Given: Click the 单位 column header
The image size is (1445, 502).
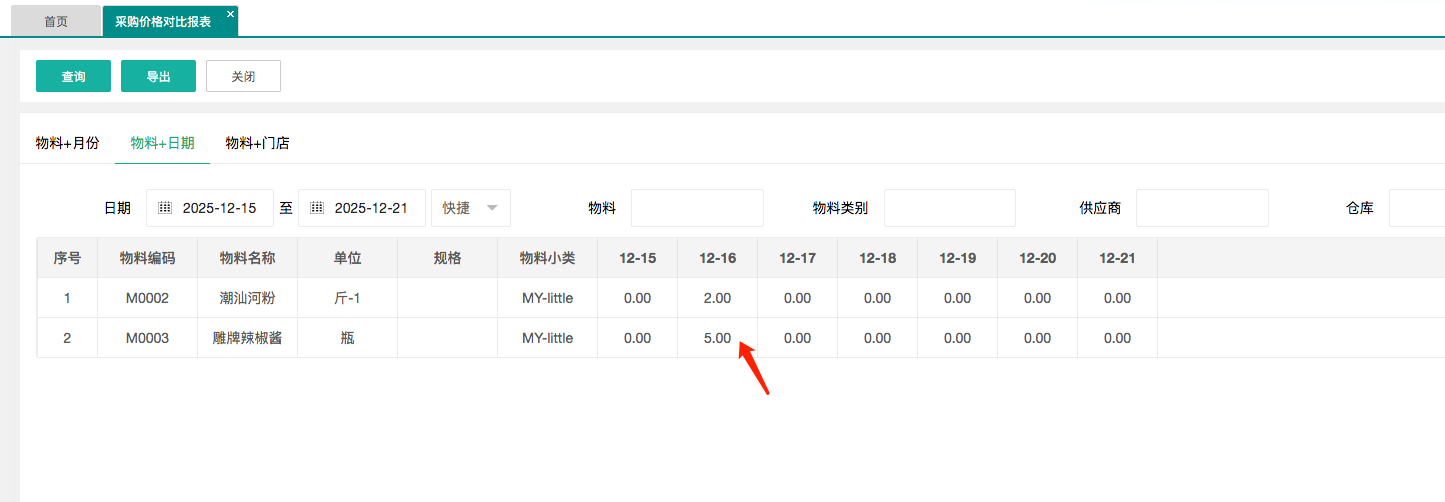Looking at the screenshot, I should (x=347, y=258).
